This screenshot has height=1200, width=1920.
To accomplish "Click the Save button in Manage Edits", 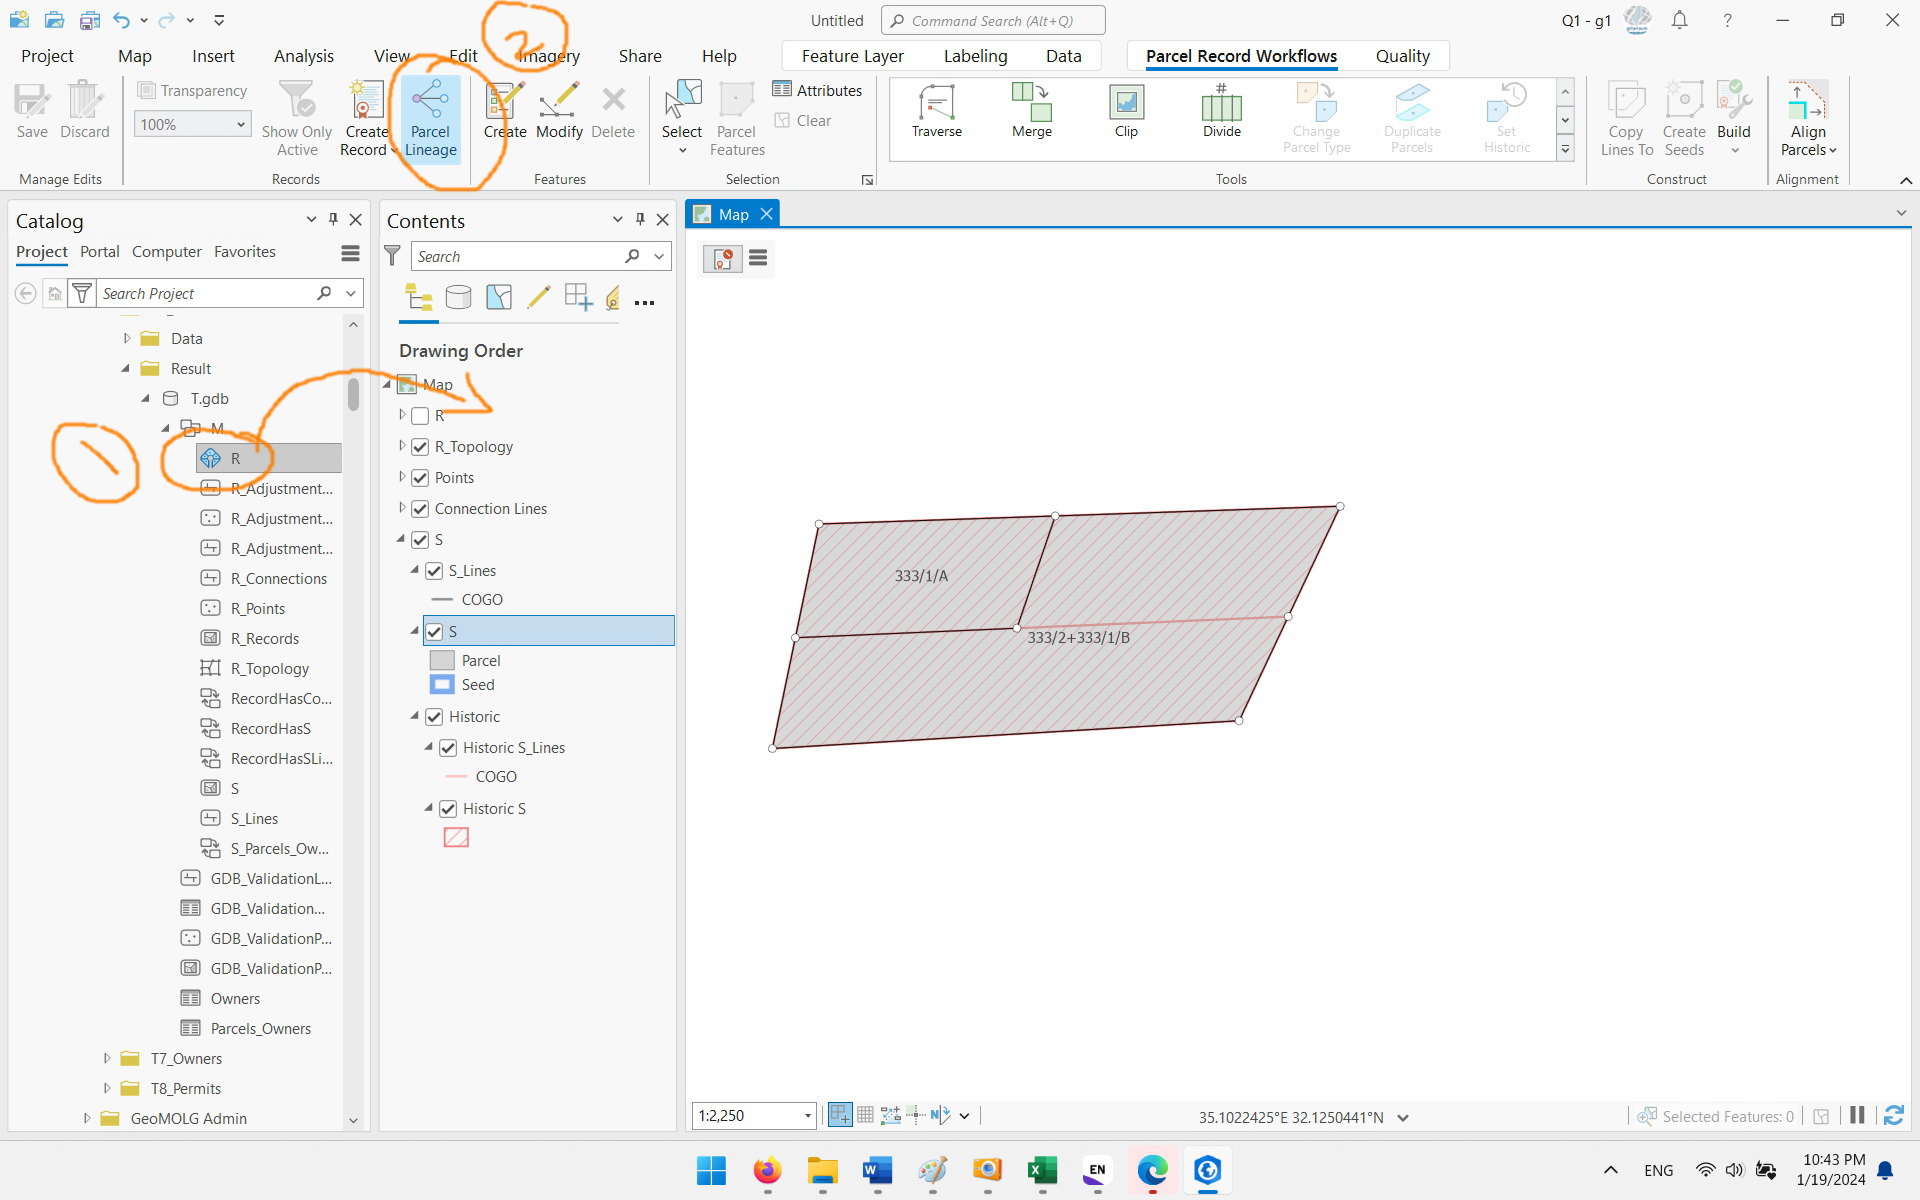I will pos(32,110).
